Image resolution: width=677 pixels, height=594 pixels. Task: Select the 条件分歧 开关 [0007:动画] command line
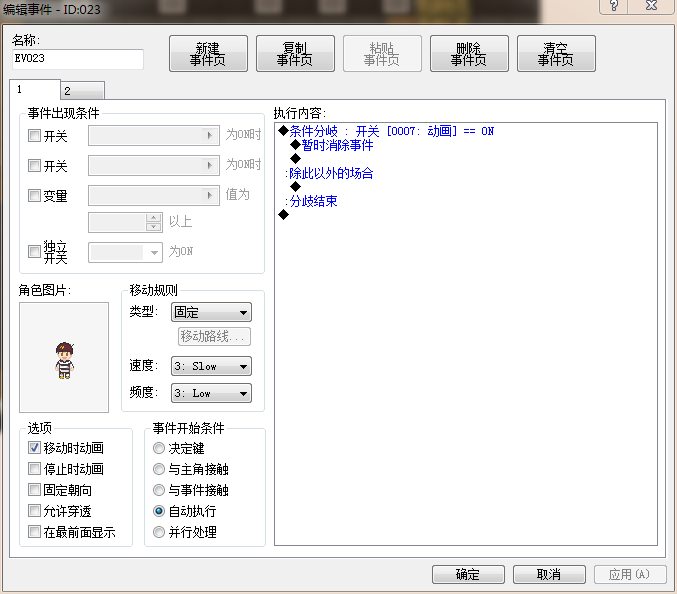(x=386, y=131)
